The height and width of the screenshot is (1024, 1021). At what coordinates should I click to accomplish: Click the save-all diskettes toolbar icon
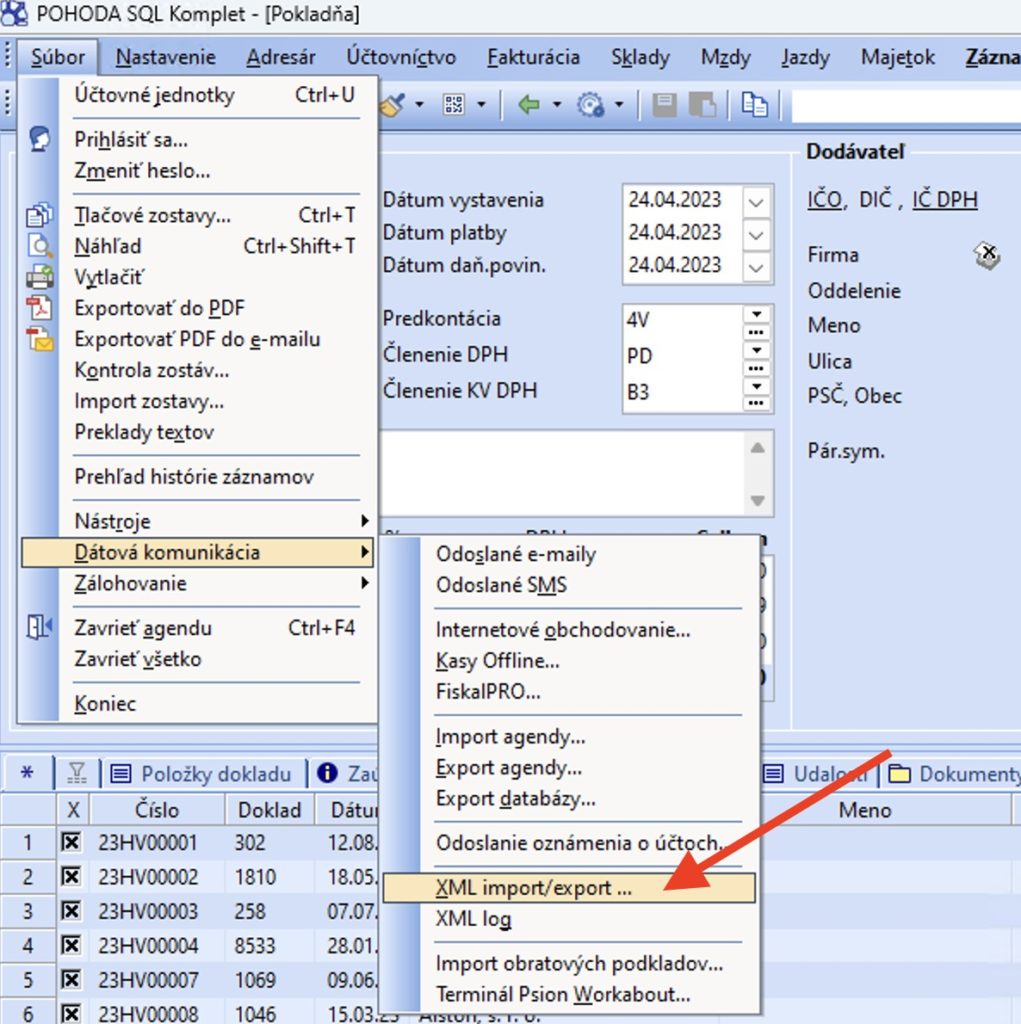pos(703,104)
